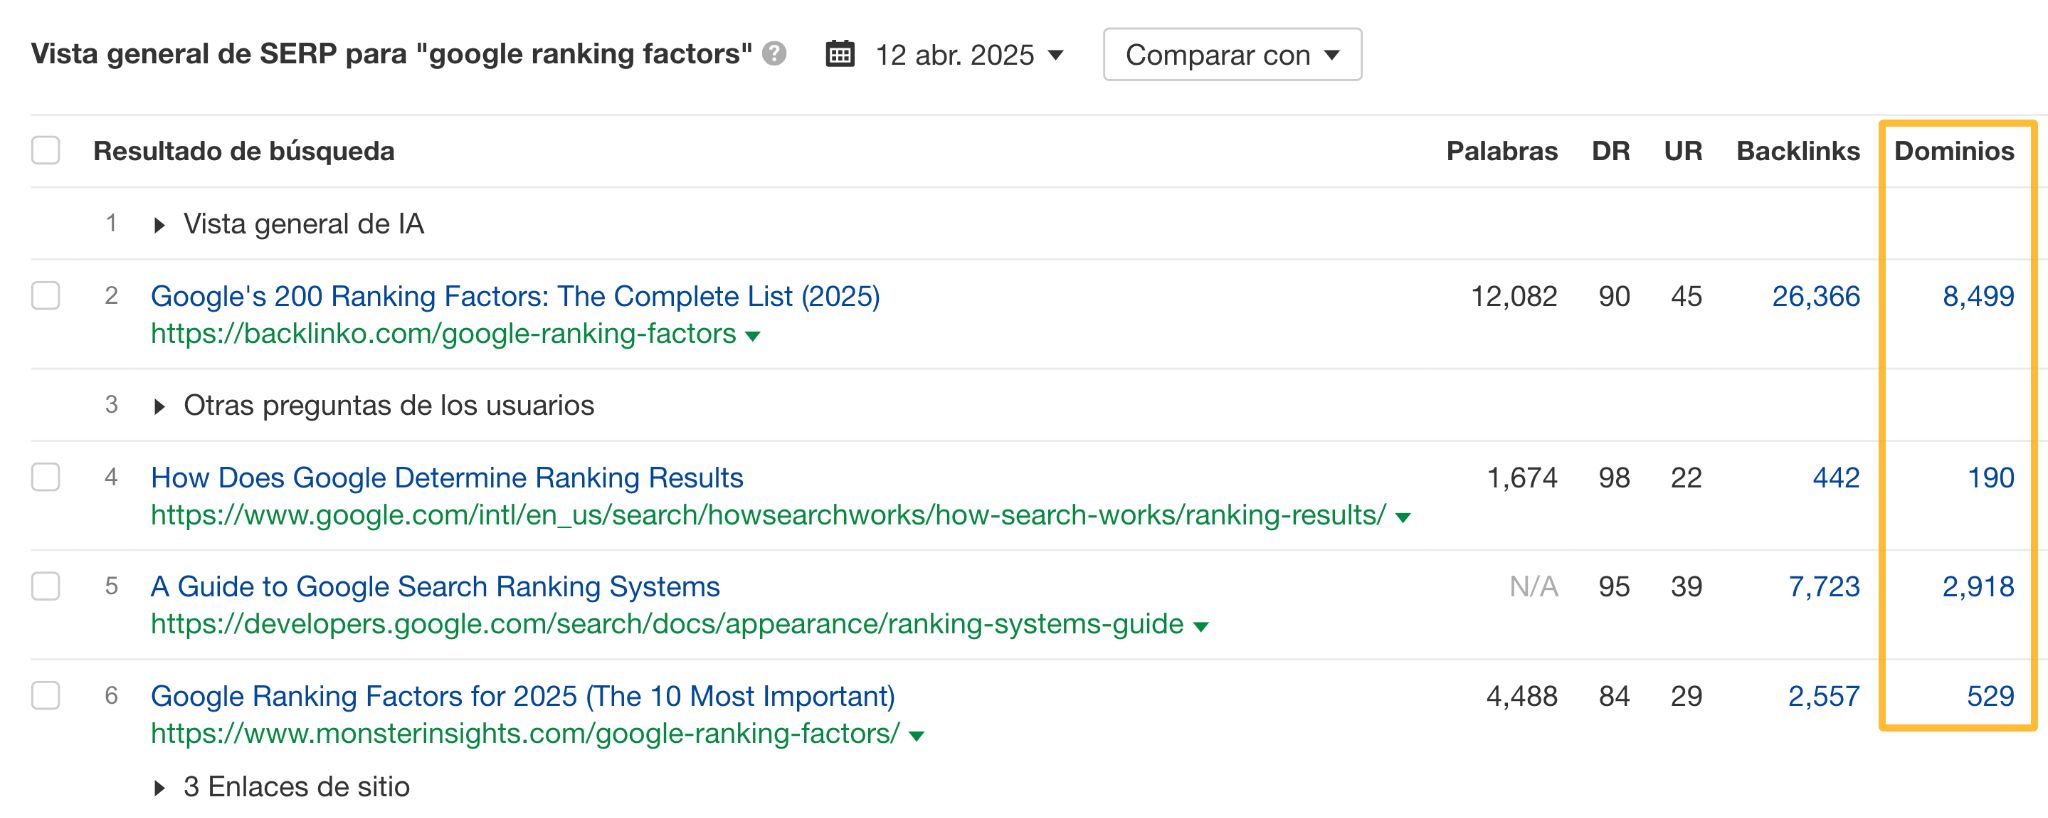2048x818 pixels.
Task: Expand the 3 Enlaces de sitio entry
Action: coord(160,787)
